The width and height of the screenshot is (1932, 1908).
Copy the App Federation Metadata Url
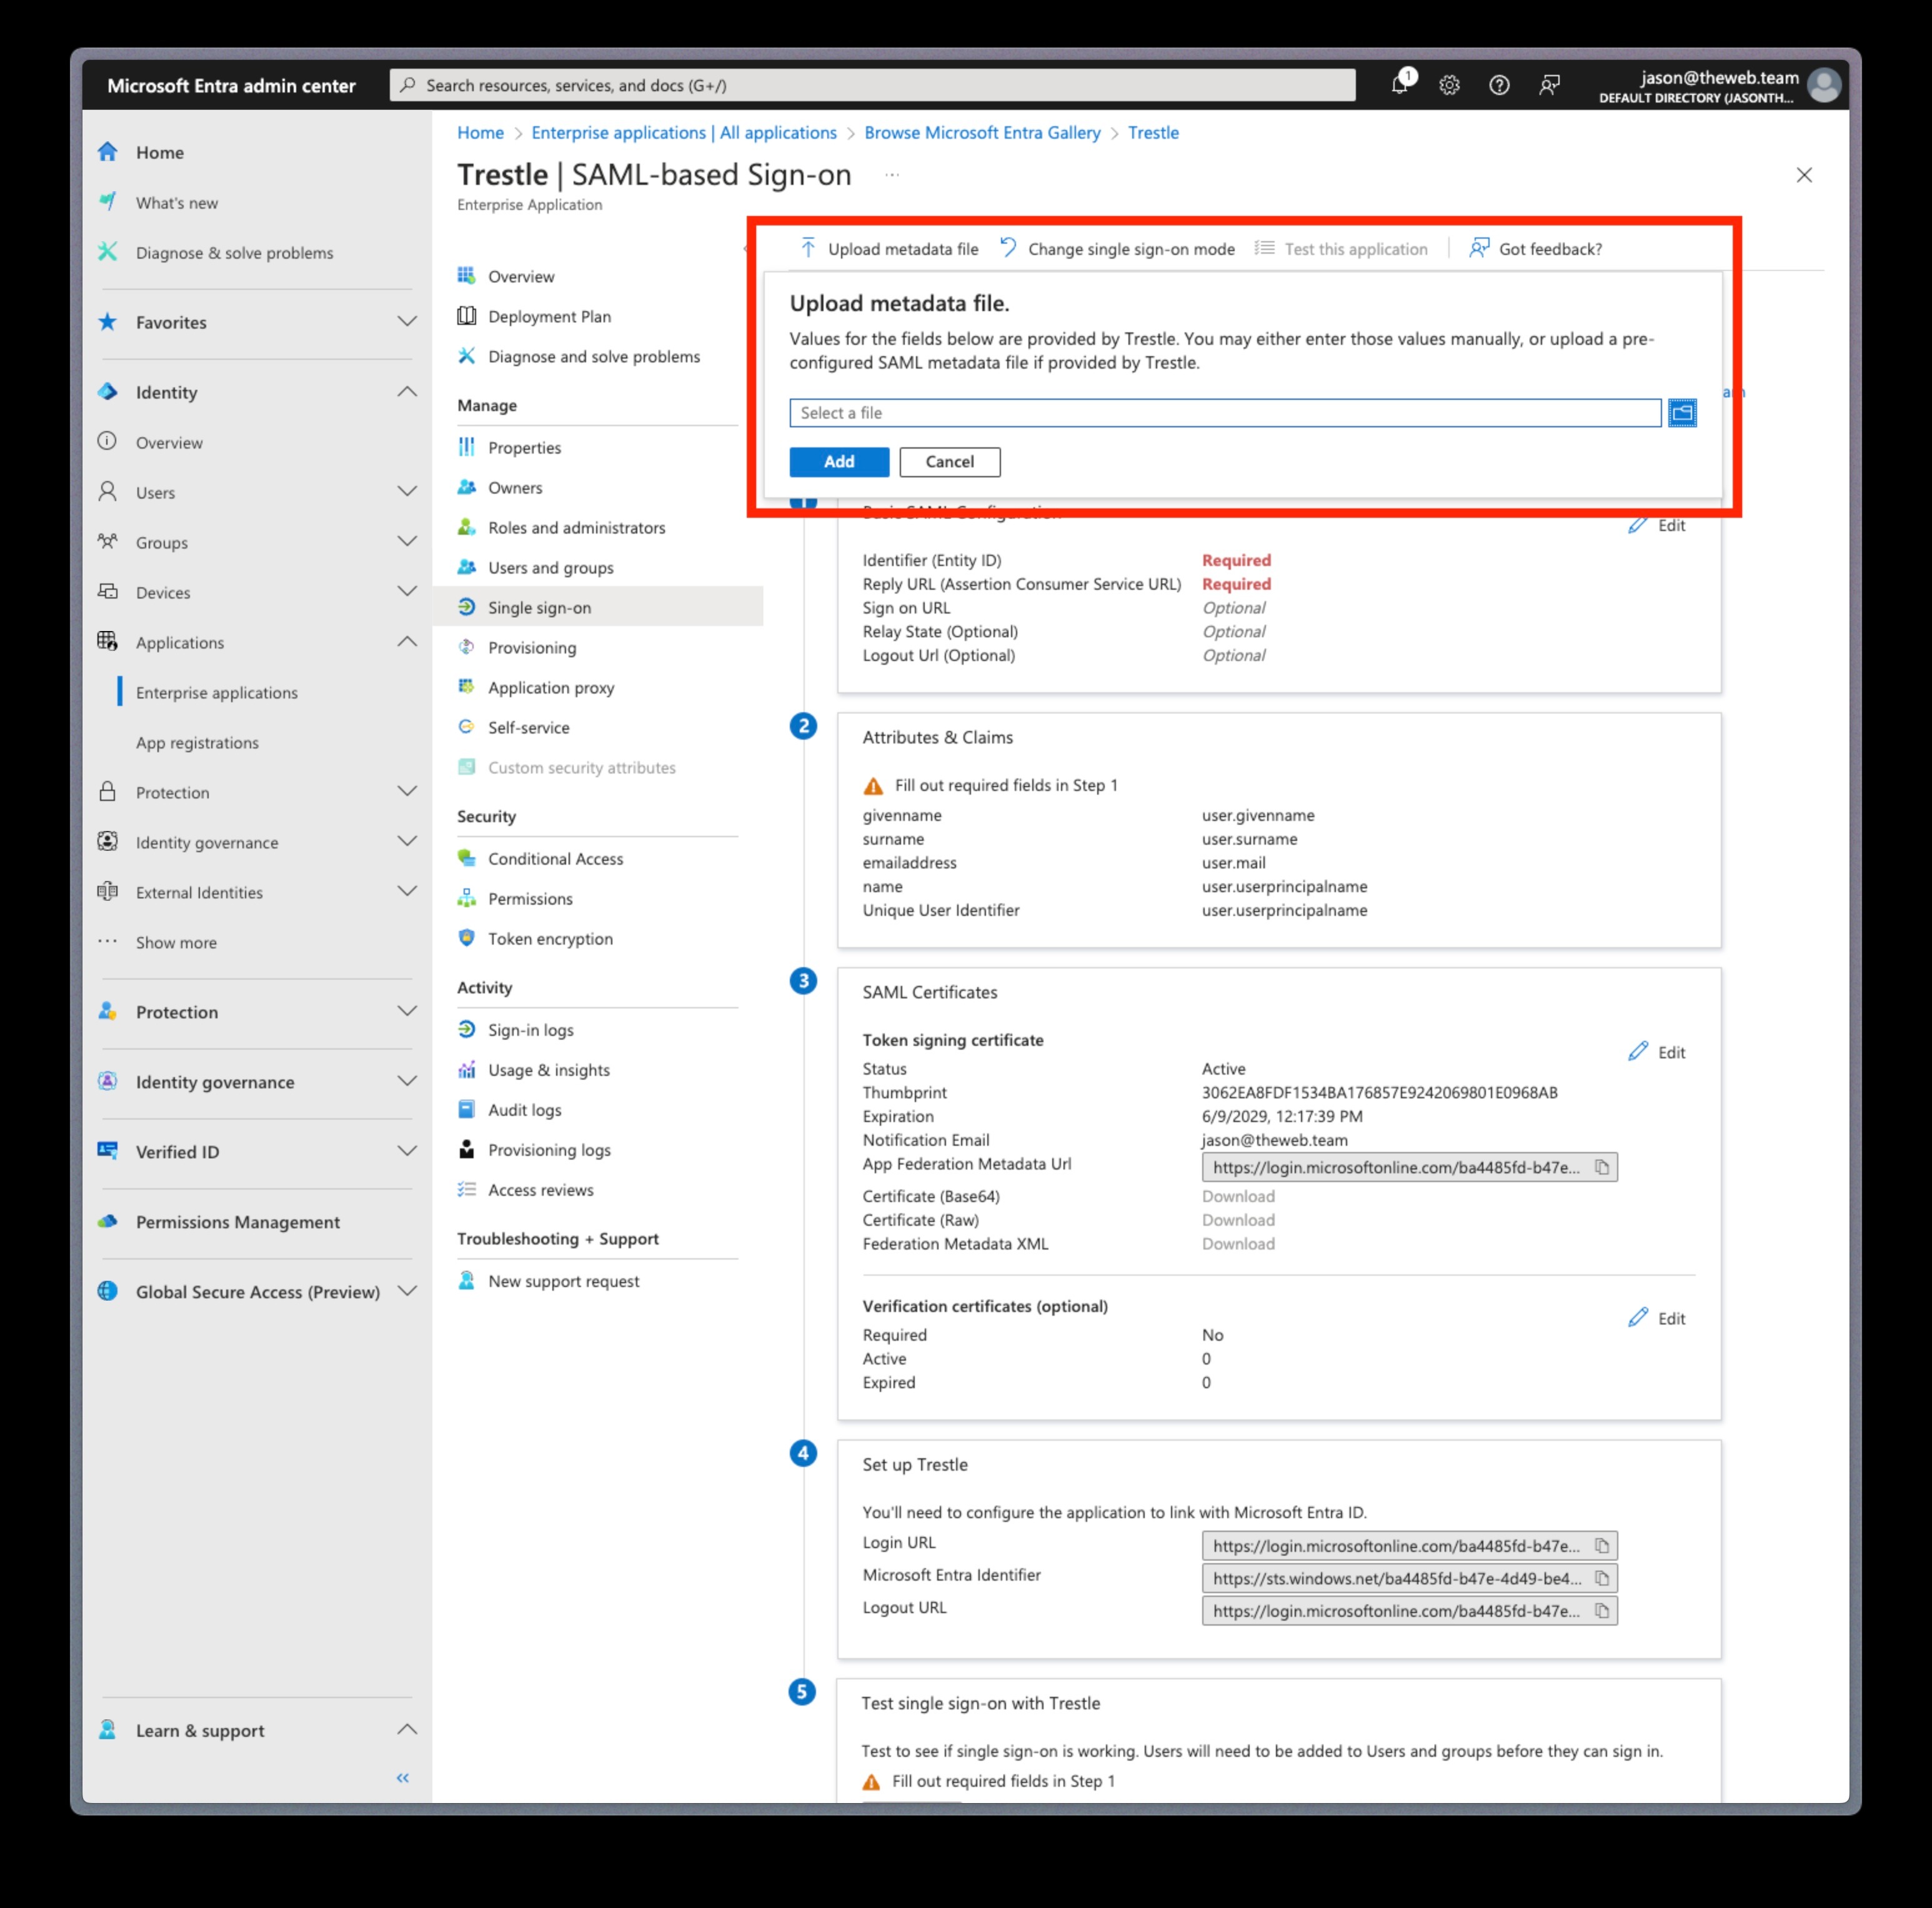pyautogui.click(x=1602, y=1167)
